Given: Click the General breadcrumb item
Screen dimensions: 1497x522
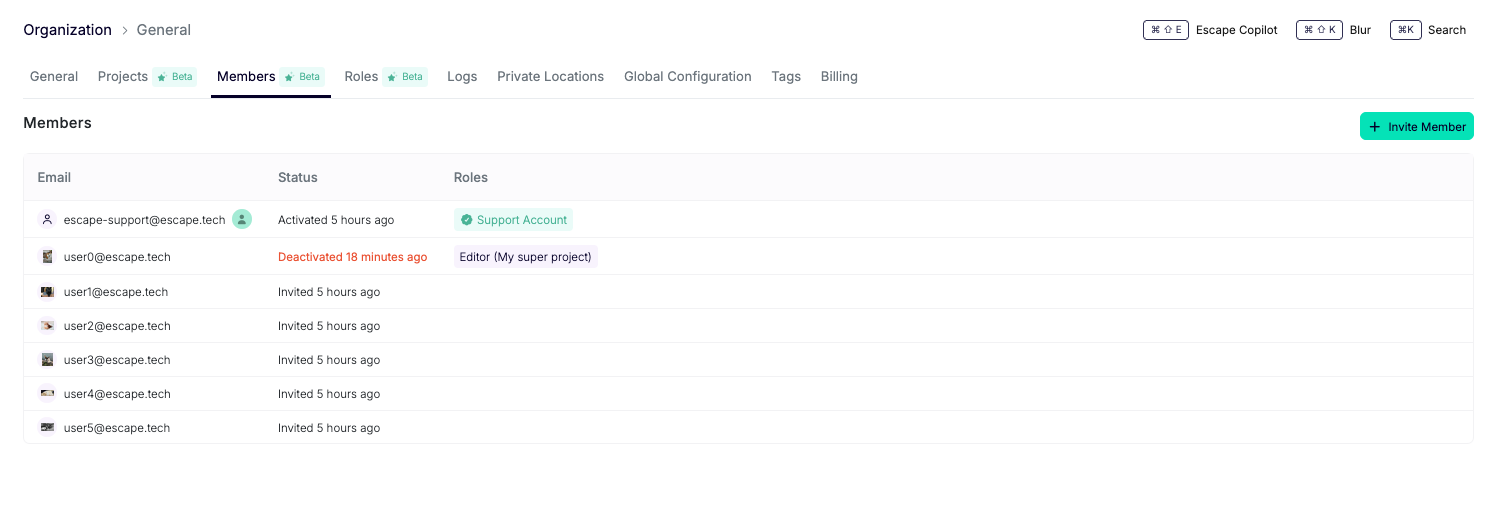Looking at the screenshot, I should point(164,30).
